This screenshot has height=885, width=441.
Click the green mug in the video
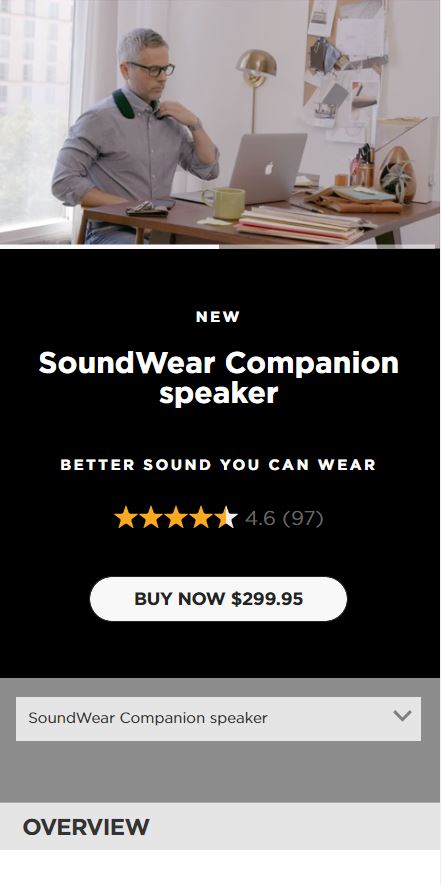[225, 203]
